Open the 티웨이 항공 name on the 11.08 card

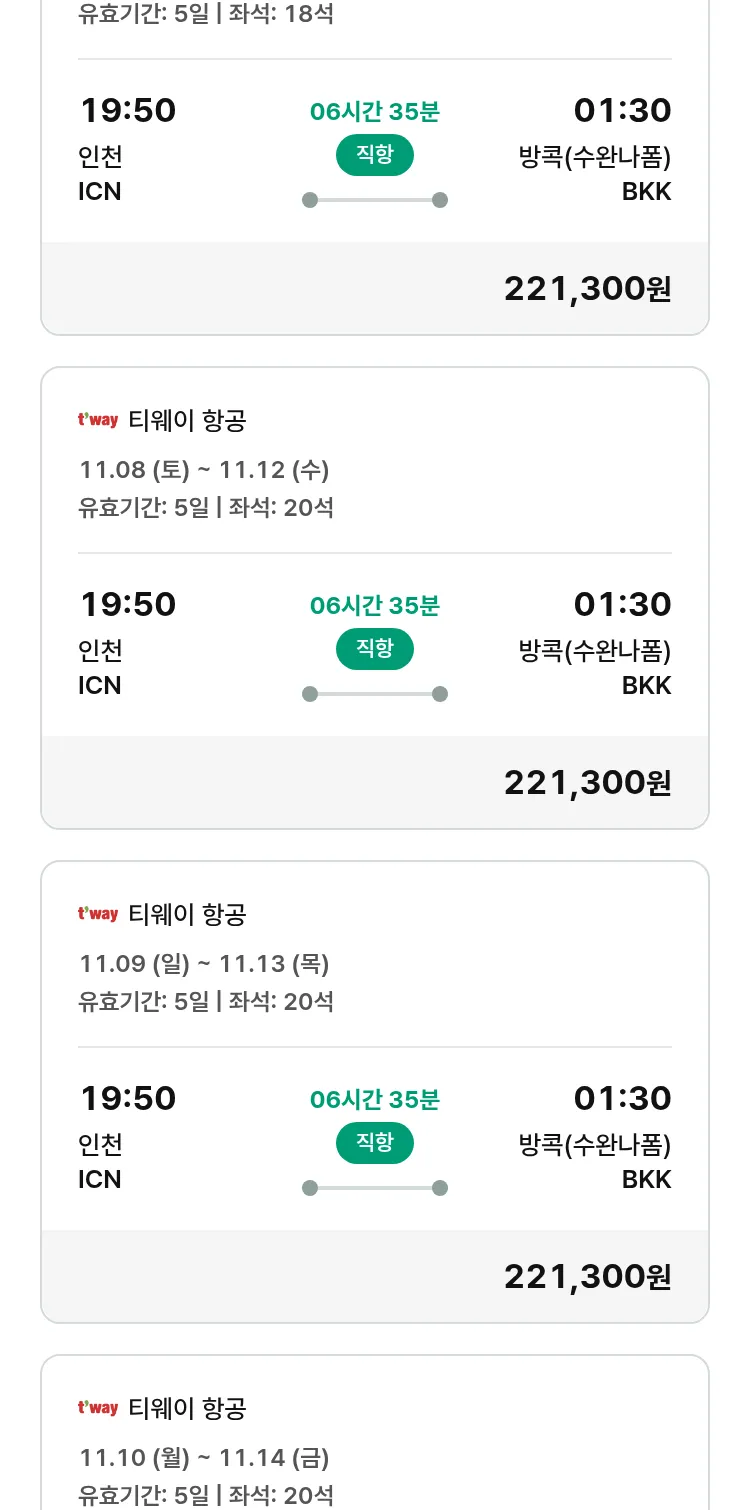pyautogui.click(x=187, y=421)
